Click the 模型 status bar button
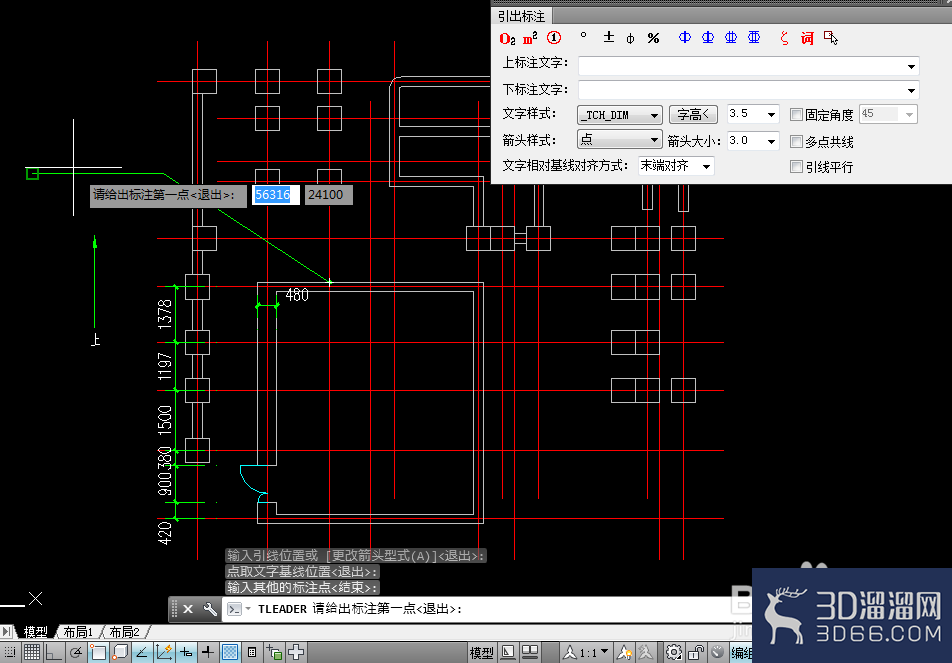This screenshot has width=952, height=663. tap(481, 653)
